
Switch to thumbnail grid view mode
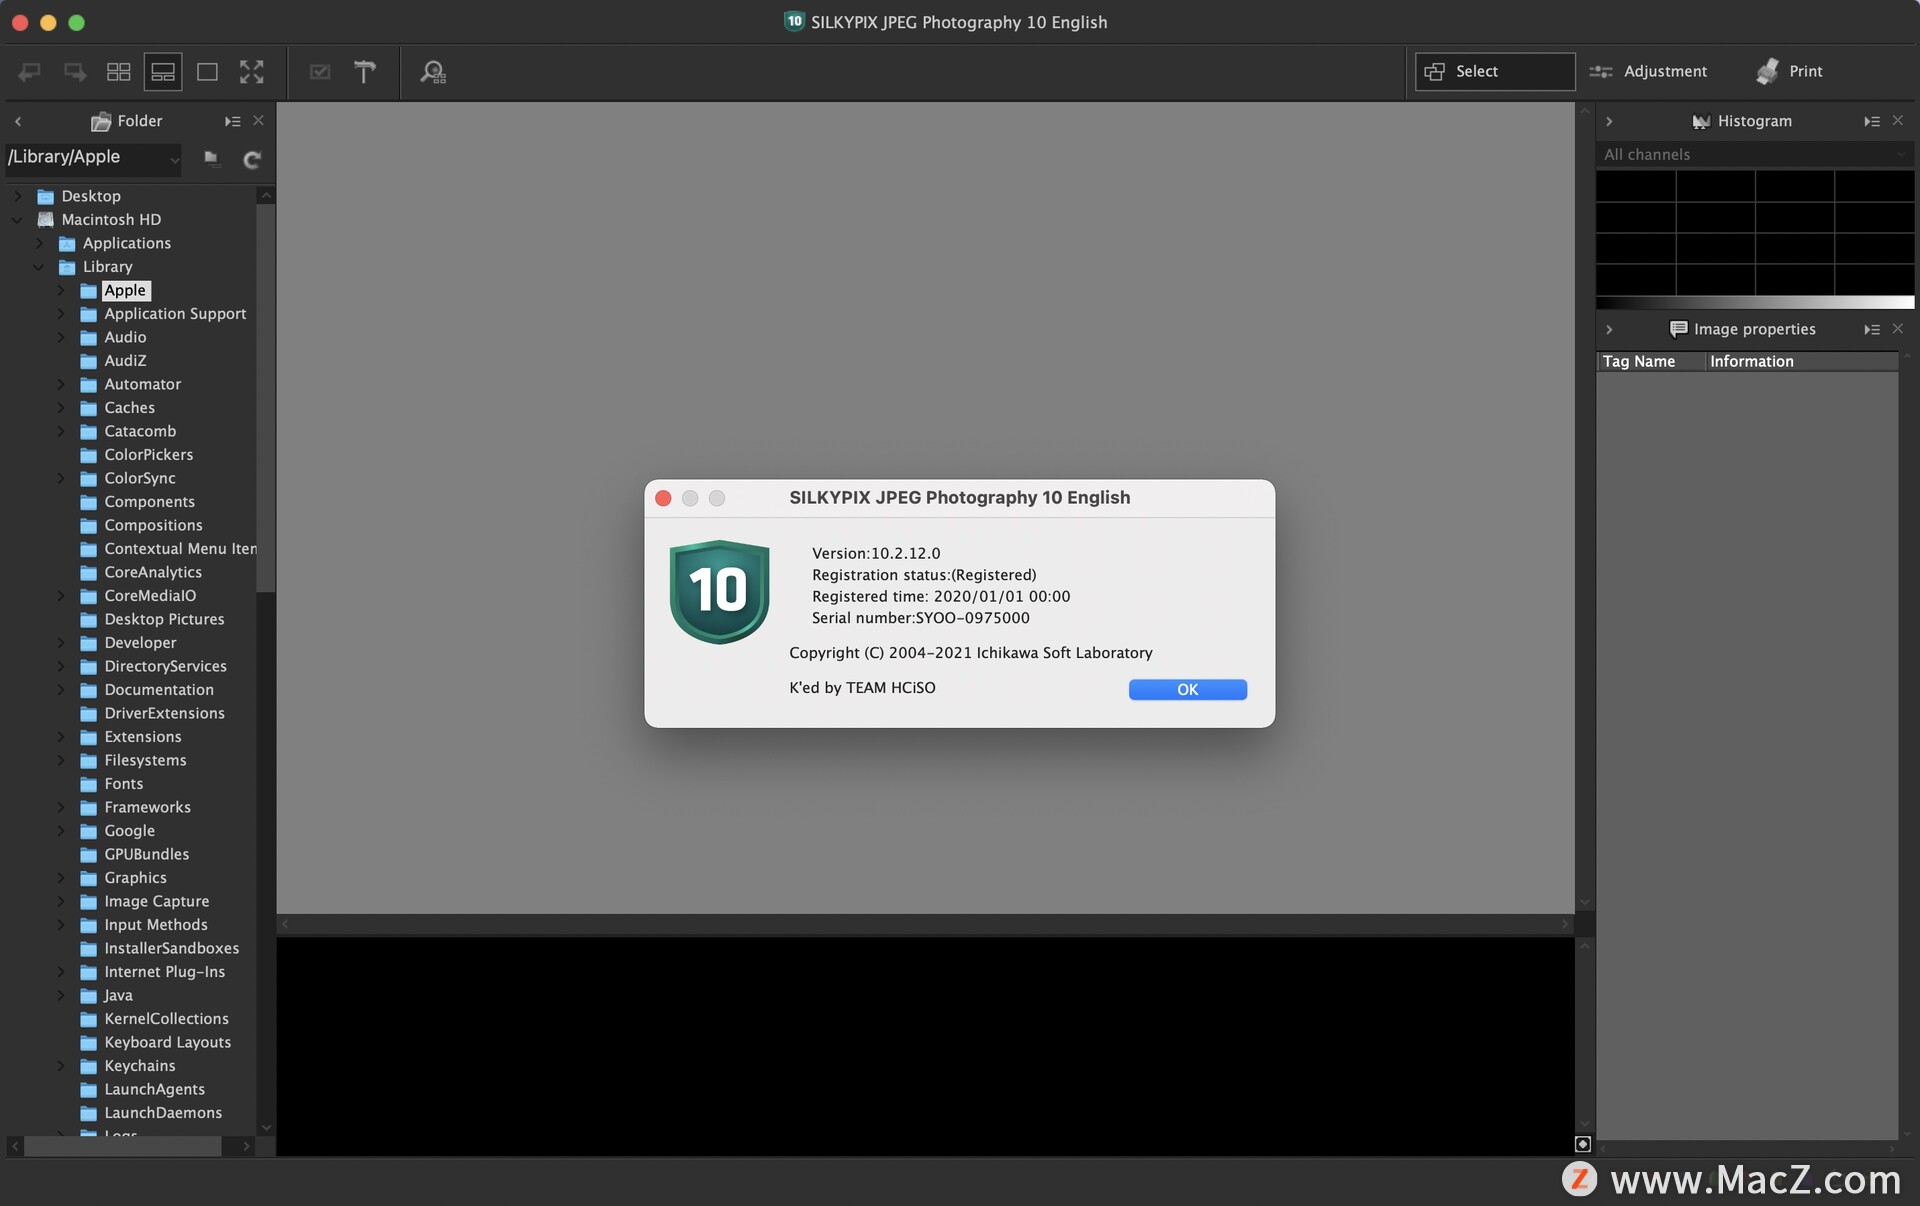(x=119, y=71)
